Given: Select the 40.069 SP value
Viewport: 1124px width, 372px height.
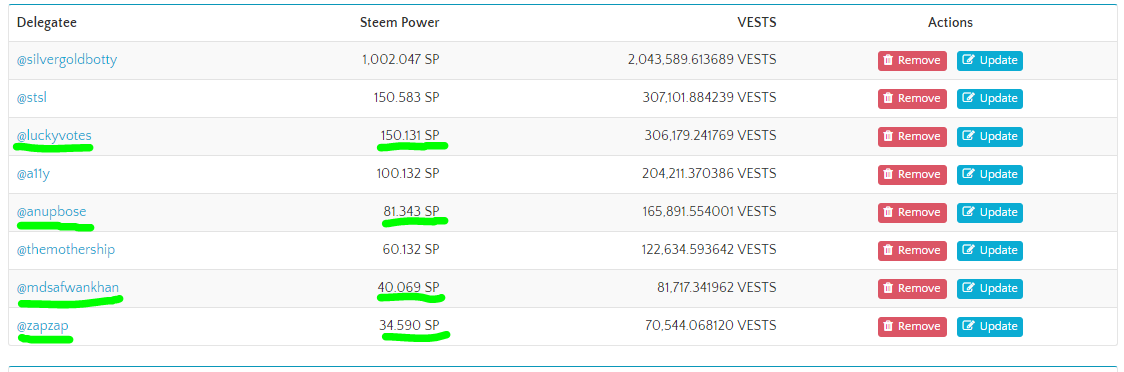Looking at the screenshot, I should coord(409,287).
